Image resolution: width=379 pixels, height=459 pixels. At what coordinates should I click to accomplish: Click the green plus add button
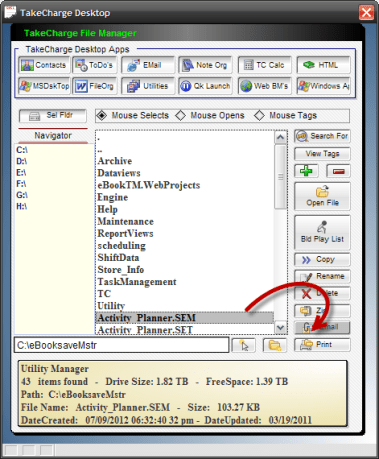point(306,171)
